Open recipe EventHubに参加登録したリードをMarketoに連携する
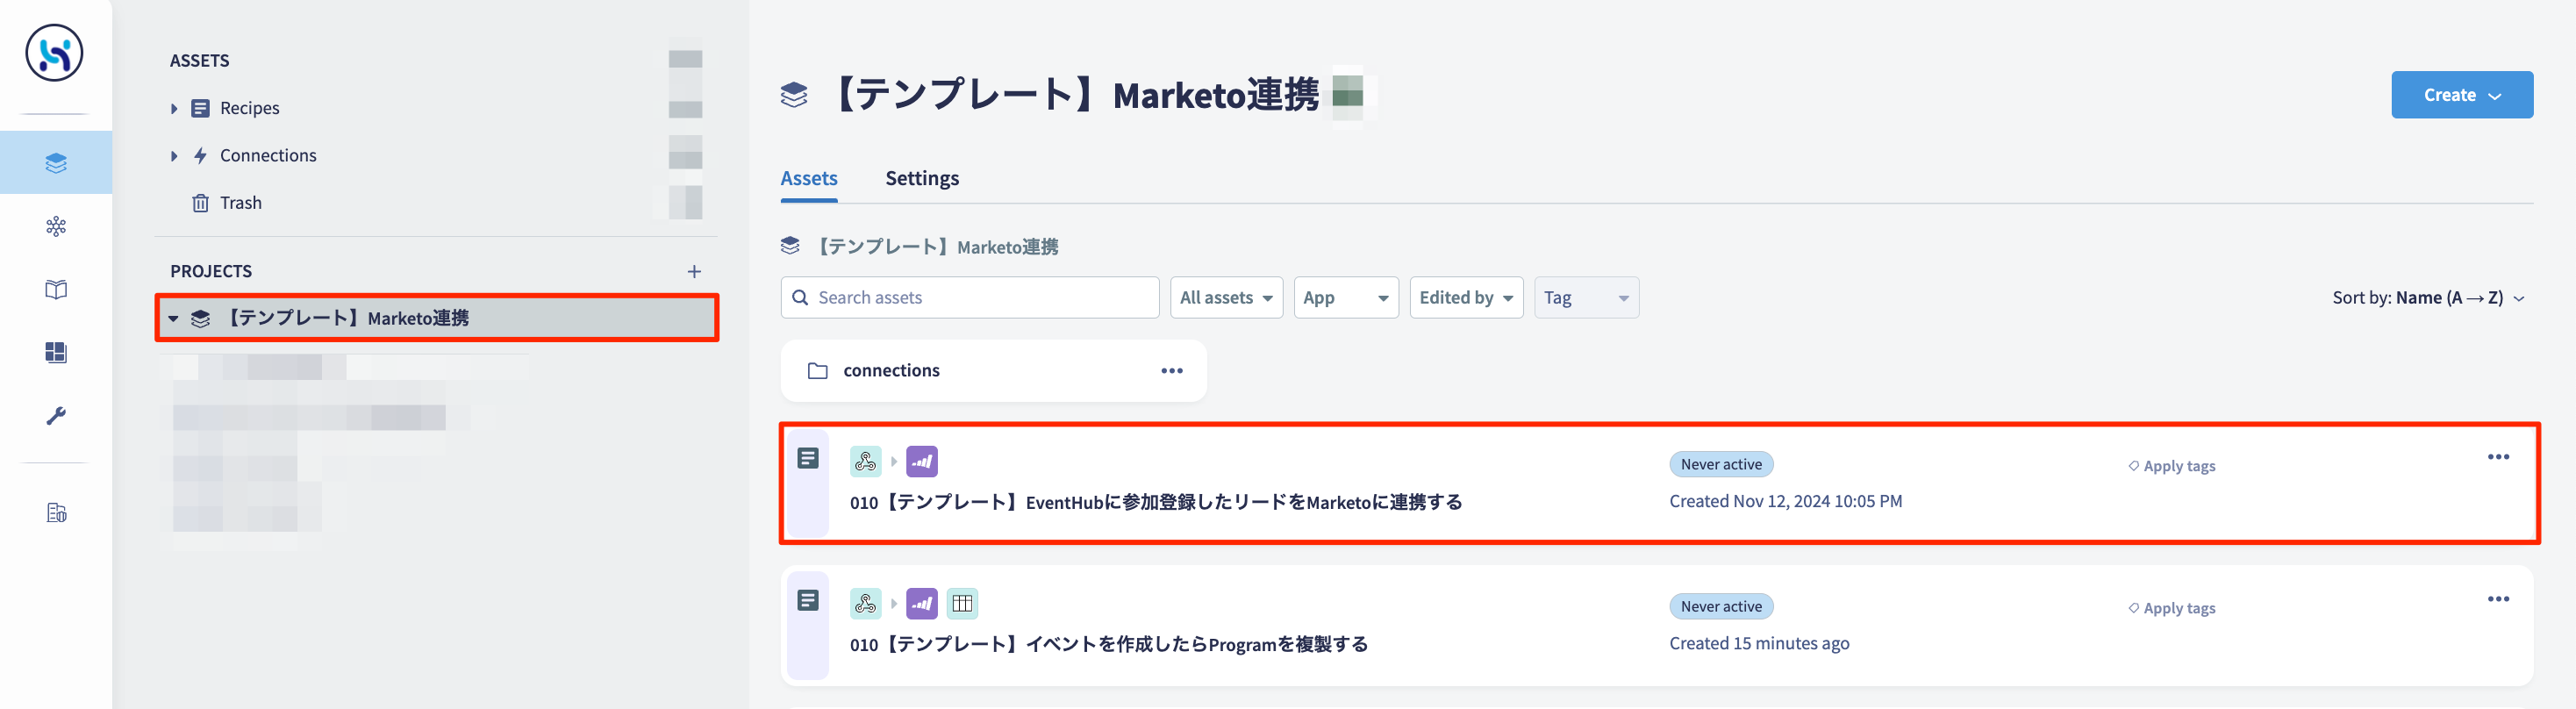Screen dimensions: 2576x709 point(1156,502)
